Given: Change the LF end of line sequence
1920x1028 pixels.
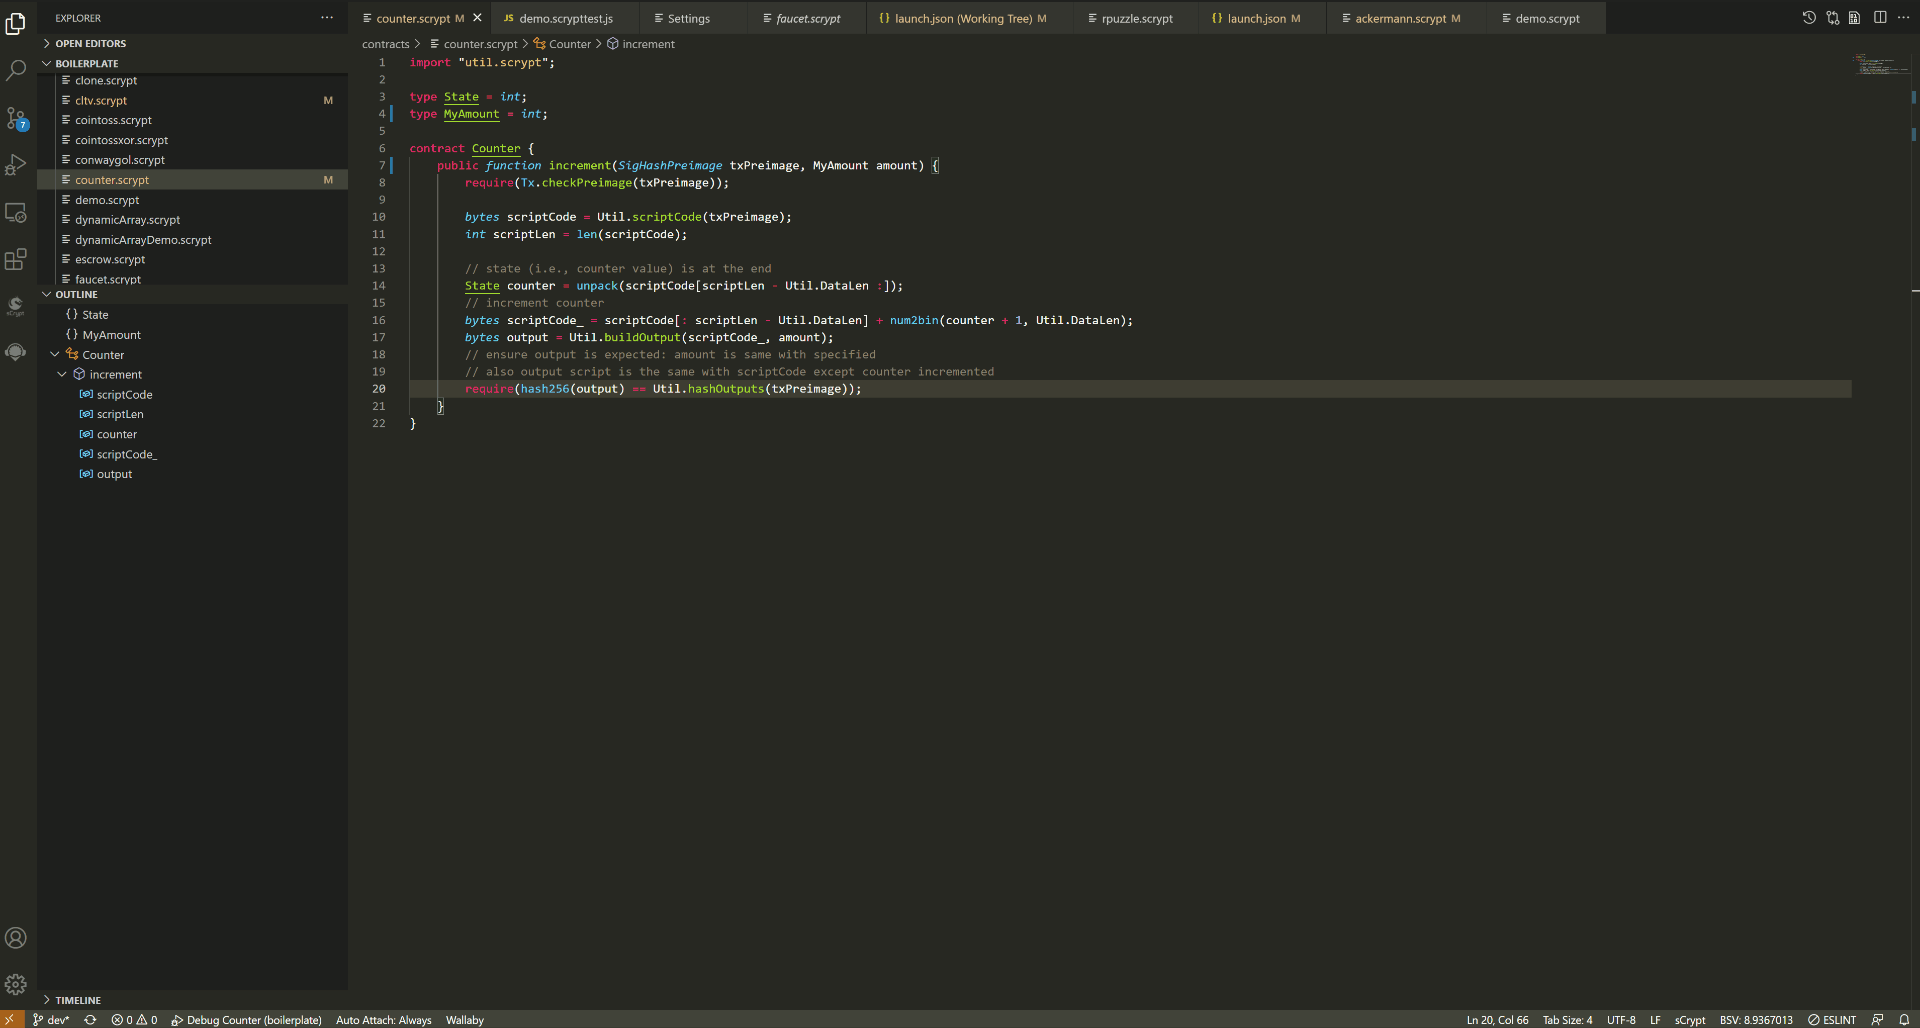Looking at the screenshot, I should 1655,1020.
